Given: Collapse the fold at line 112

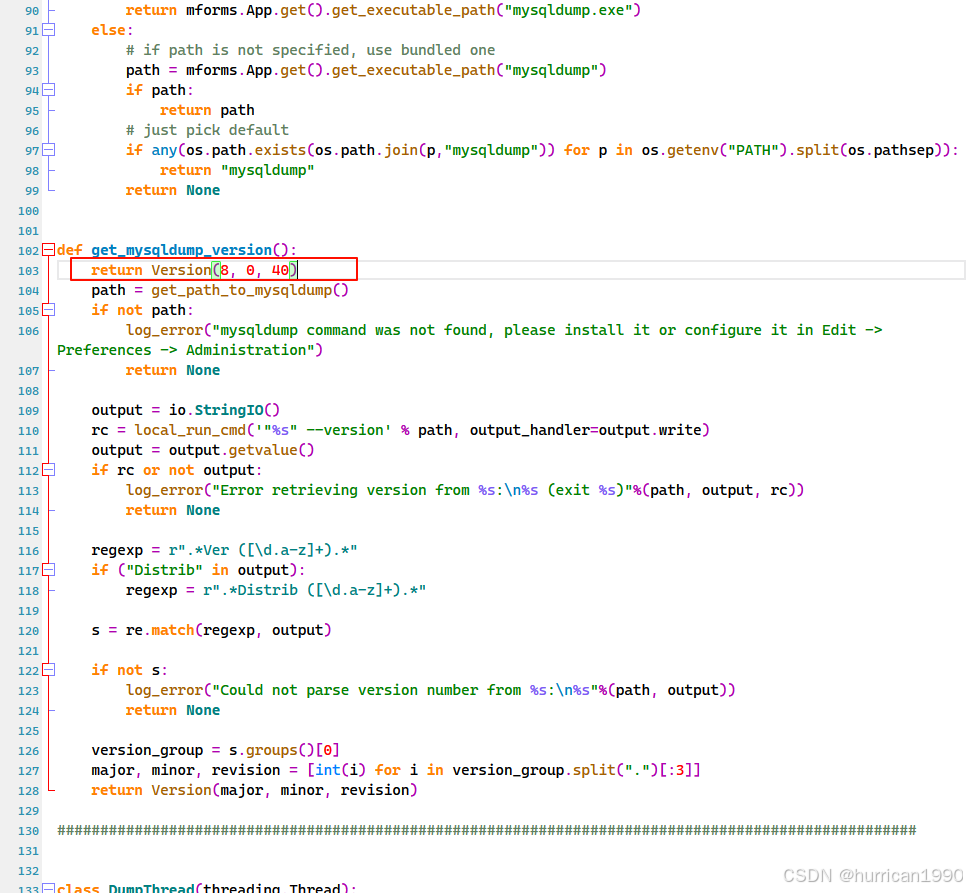Looking at the screenshot, I should tap(49, 470).
